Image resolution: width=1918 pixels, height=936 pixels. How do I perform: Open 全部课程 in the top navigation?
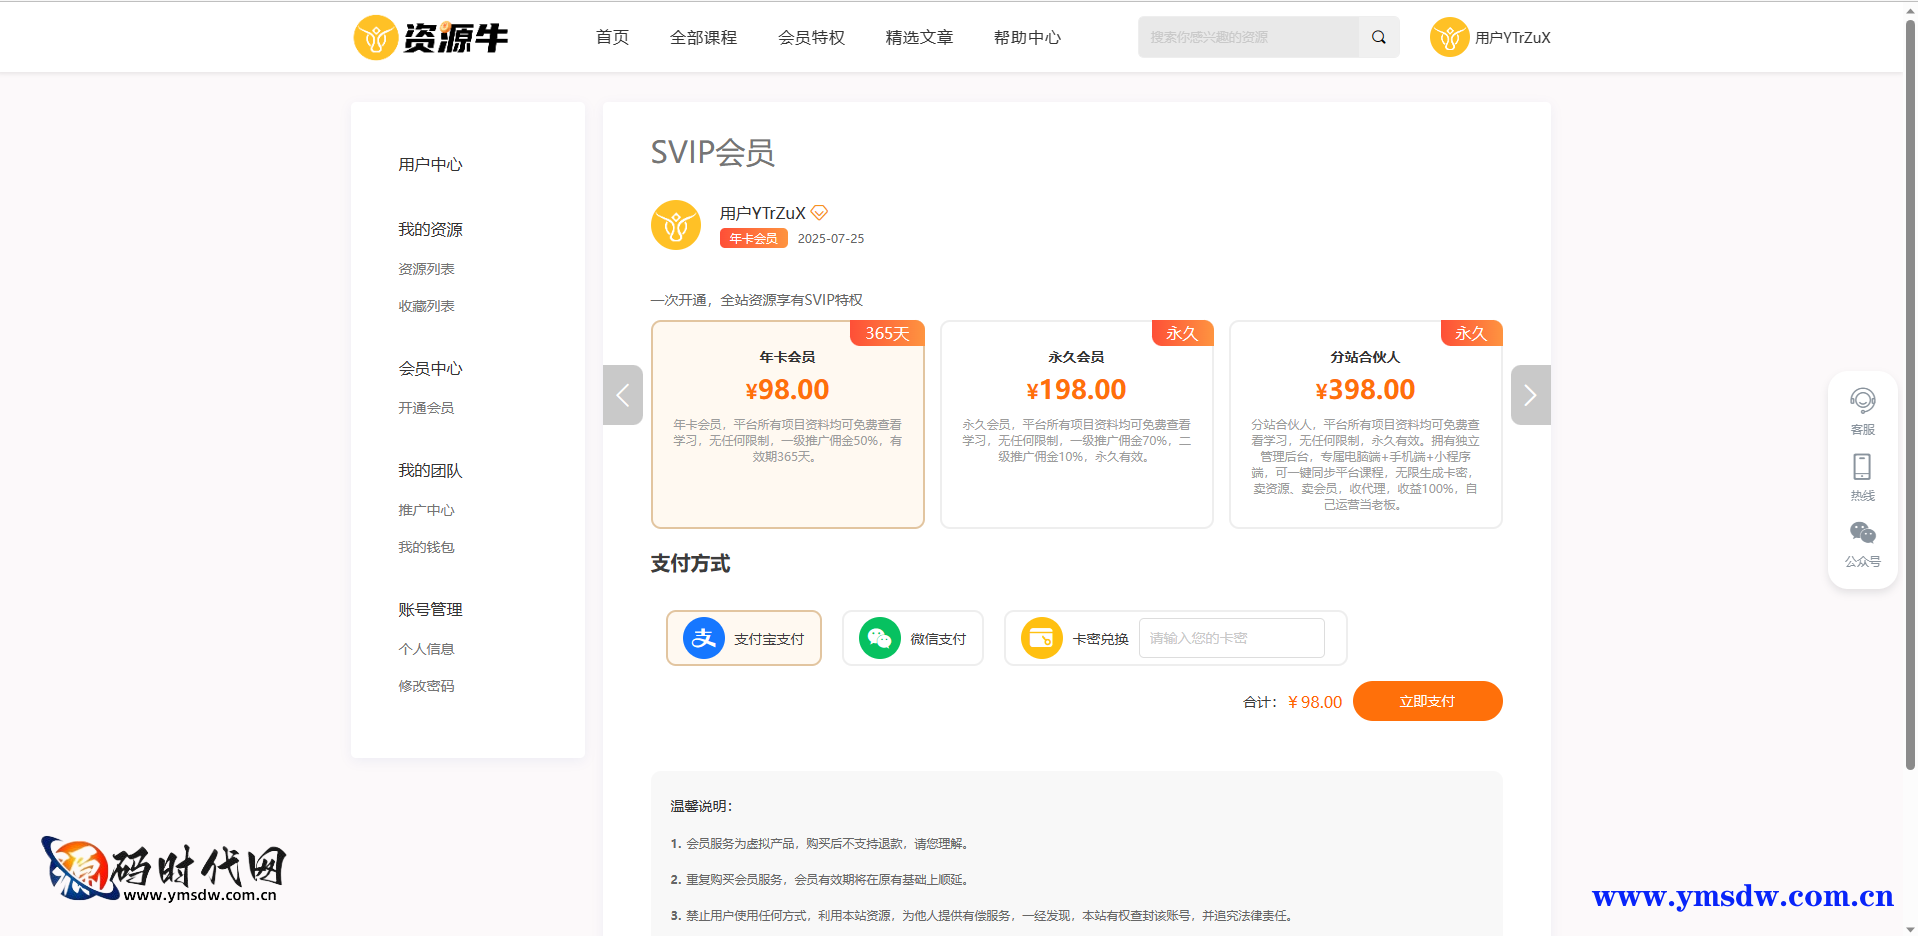[x=703, y=38]
